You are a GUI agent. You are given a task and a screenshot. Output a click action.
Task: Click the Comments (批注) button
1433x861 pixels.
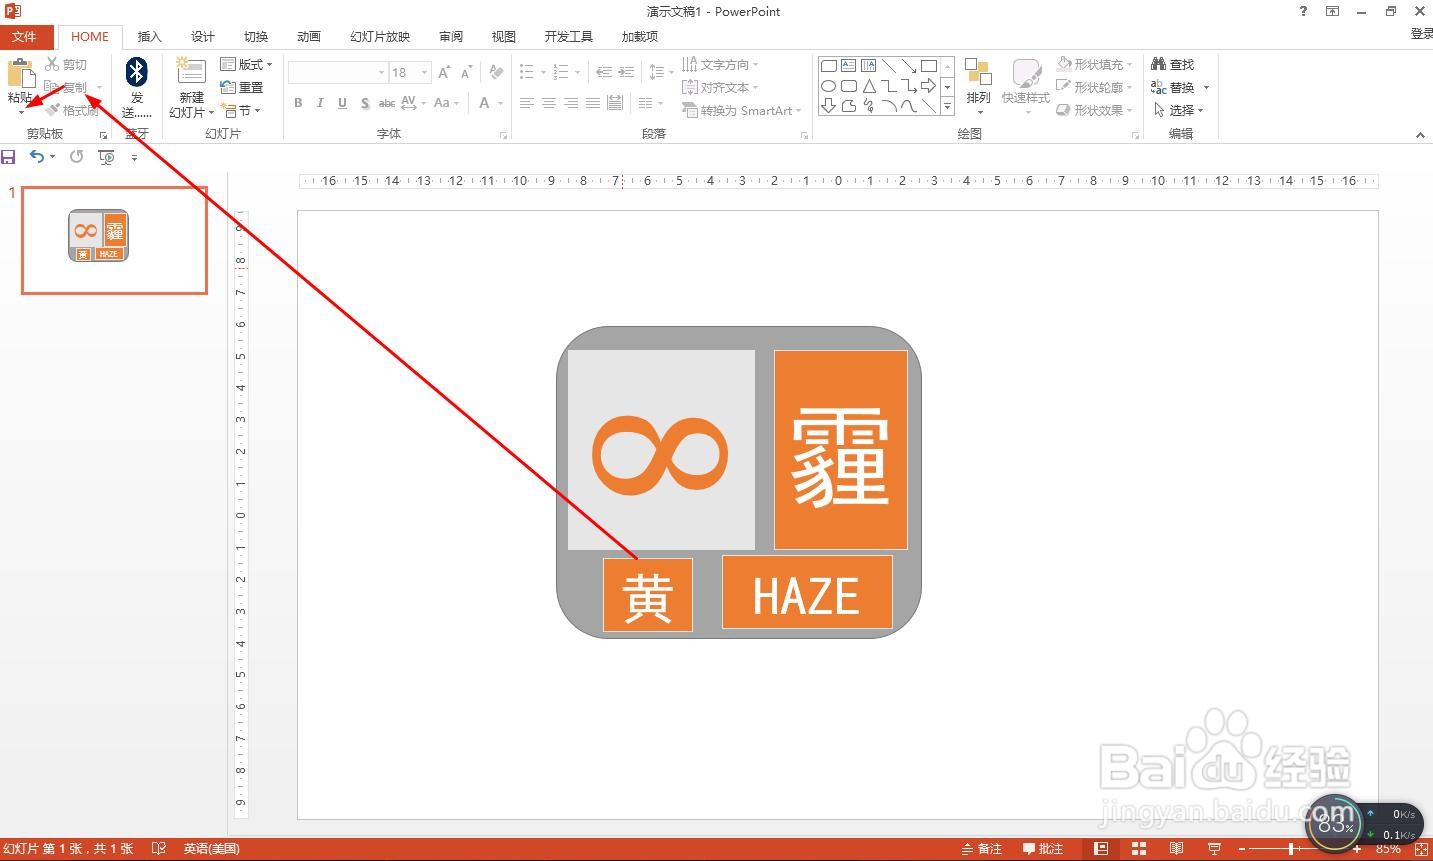click(1042, 849)
